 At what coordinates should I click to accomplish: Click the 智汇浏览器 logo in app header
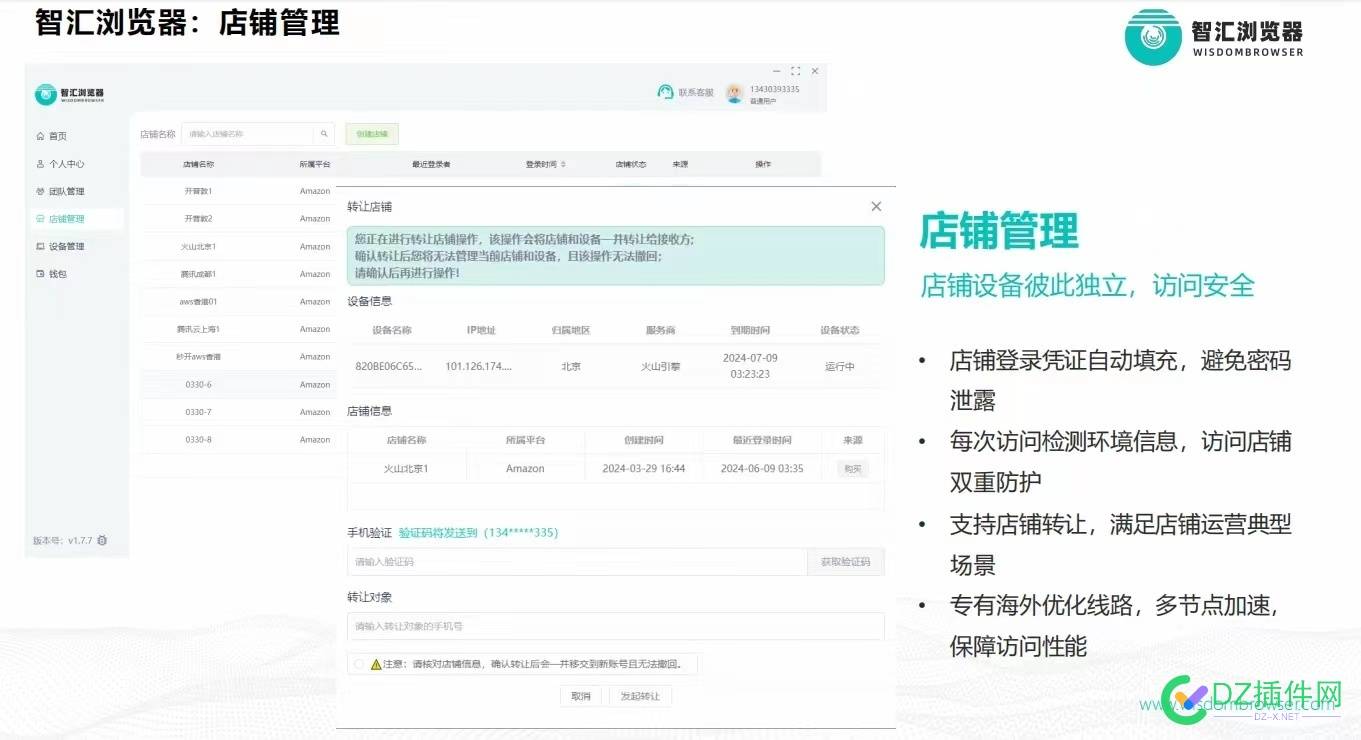pyautogui.click(x=69, y=94)
